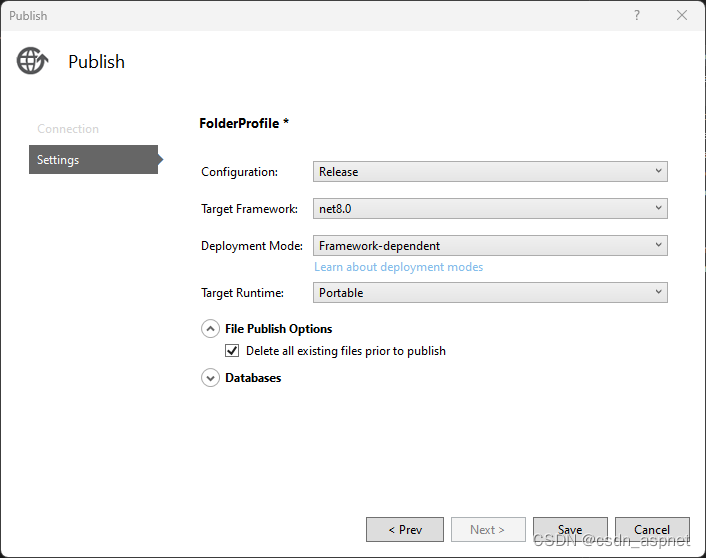The height and width of the screenshot is (558, 706).
Task: Uncheck Delete all existing files prior to publish
Action: (232, 351)
